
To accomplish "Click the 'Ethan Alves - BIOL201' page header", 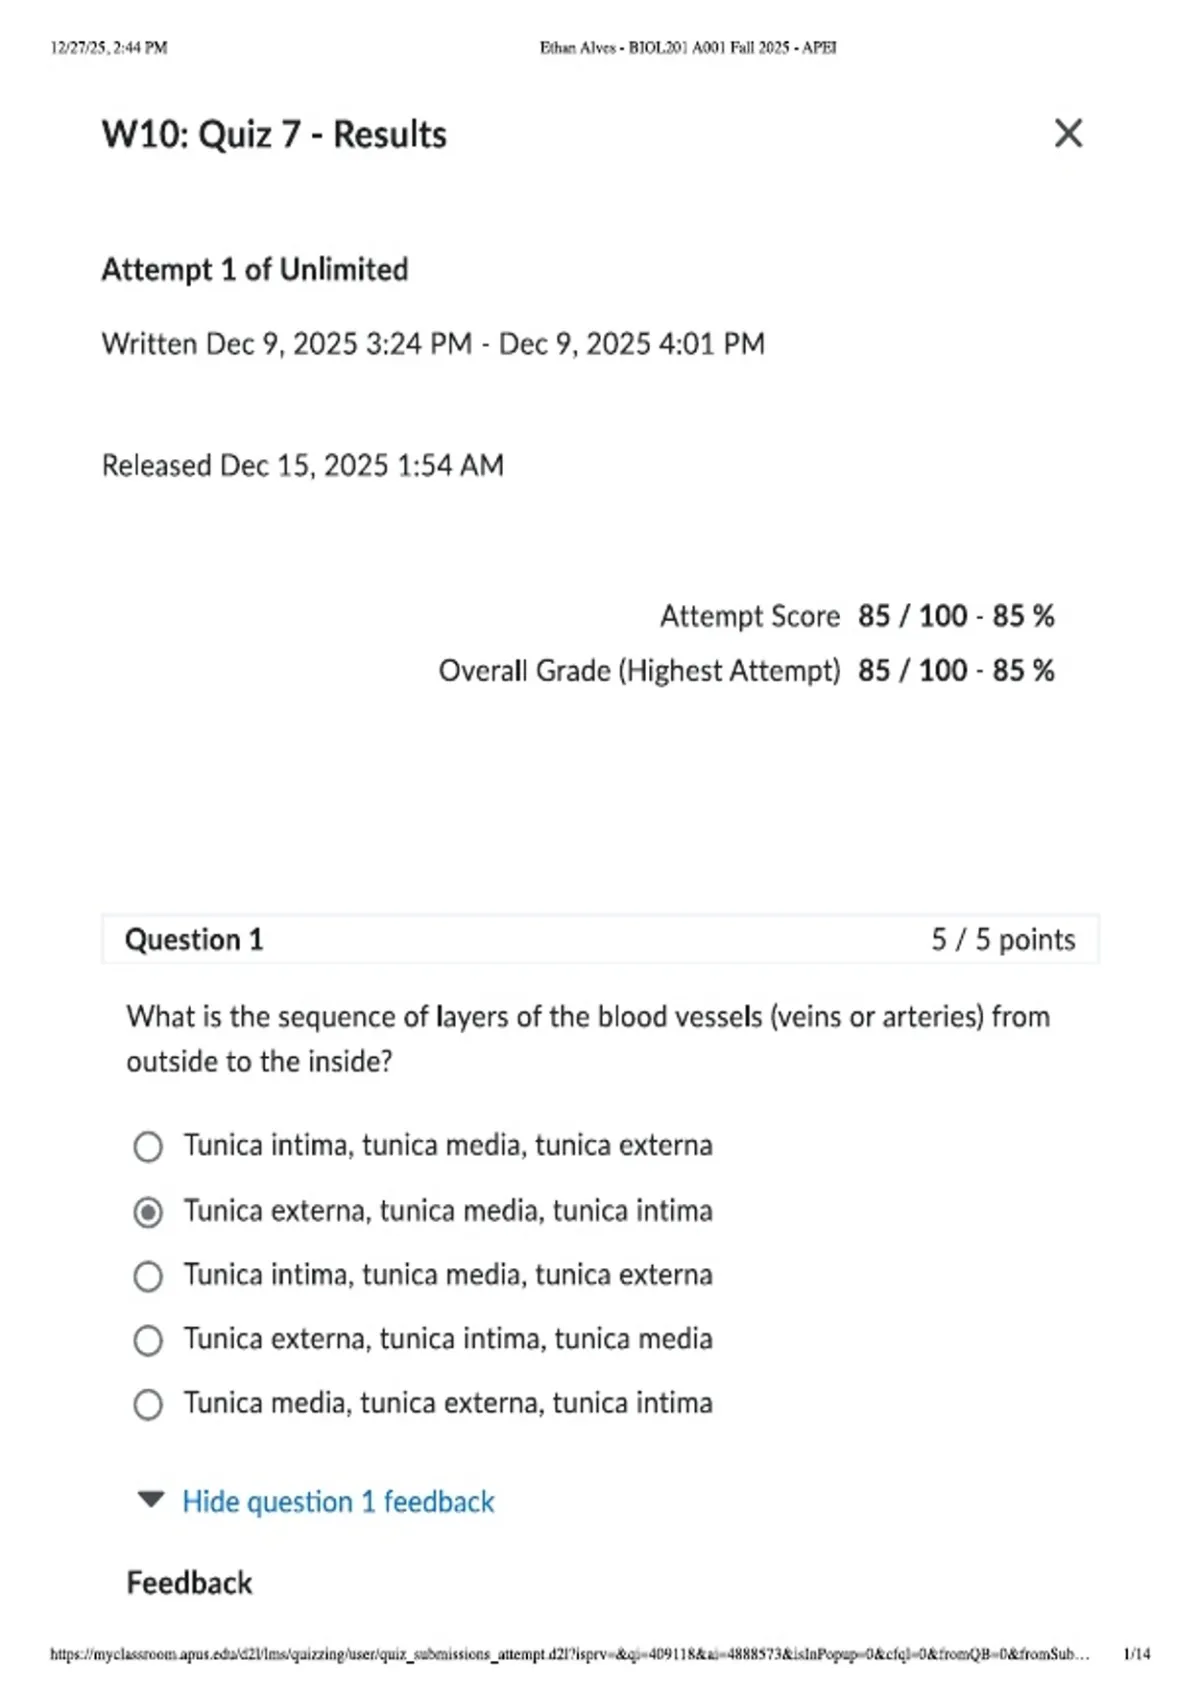I will [x=688, y=47].
